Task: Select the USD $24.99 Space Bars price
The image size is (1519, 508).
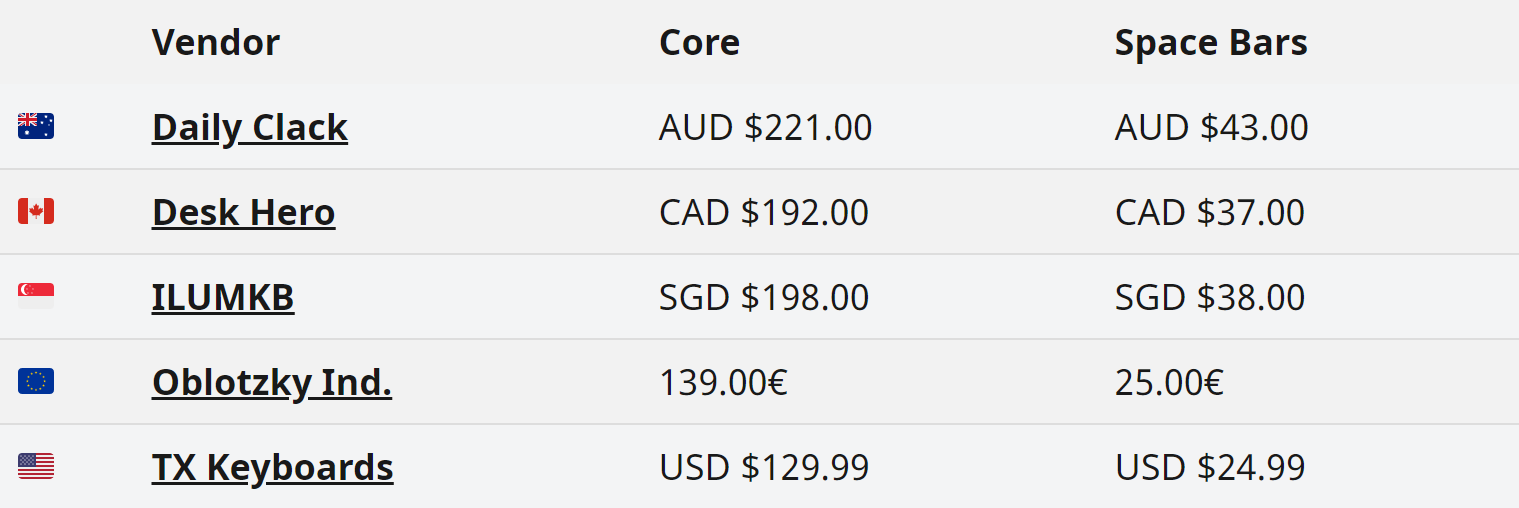Action: click(x=1210, y=468)
